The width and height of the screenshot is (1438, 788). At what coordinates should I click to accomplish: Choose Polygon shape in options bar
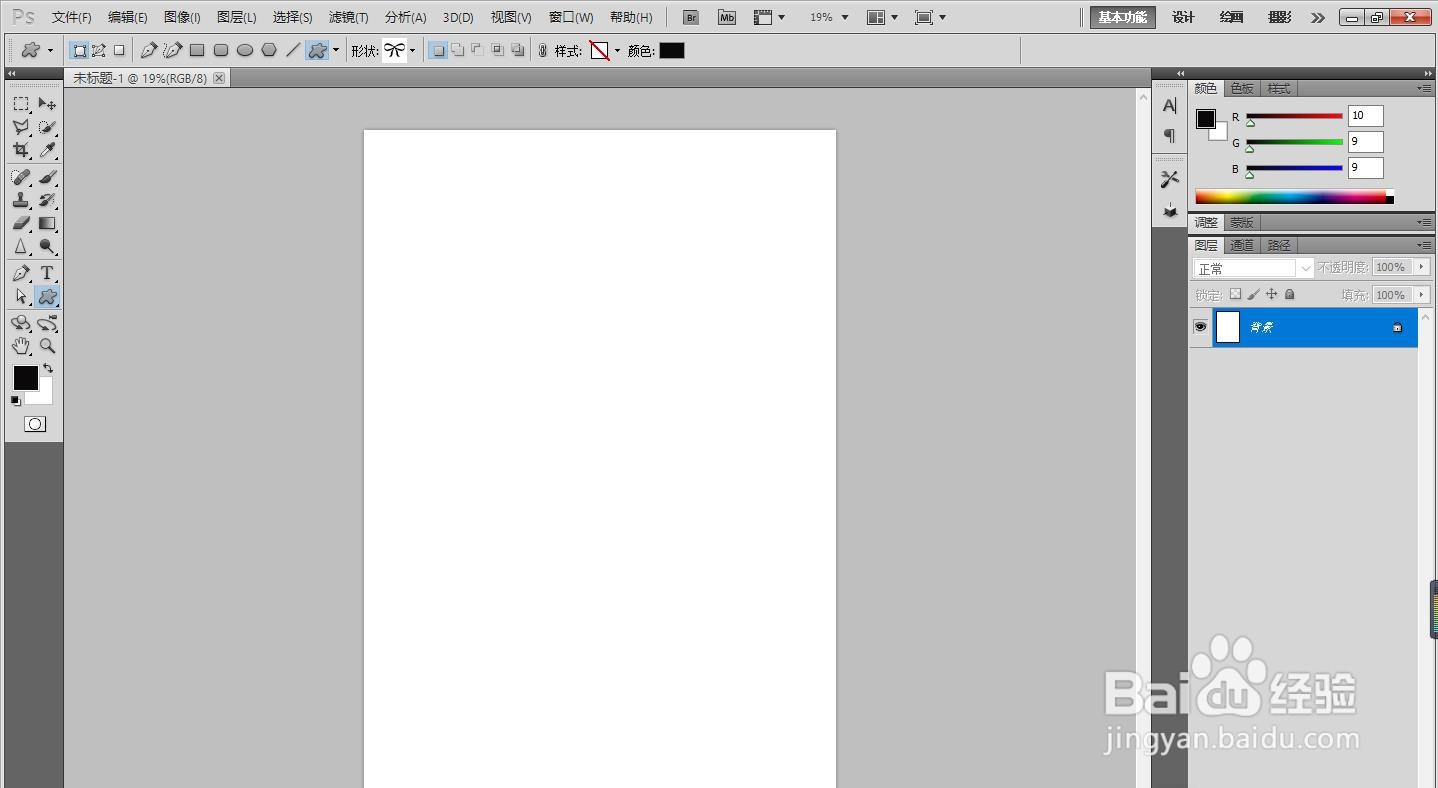(269, 50)
